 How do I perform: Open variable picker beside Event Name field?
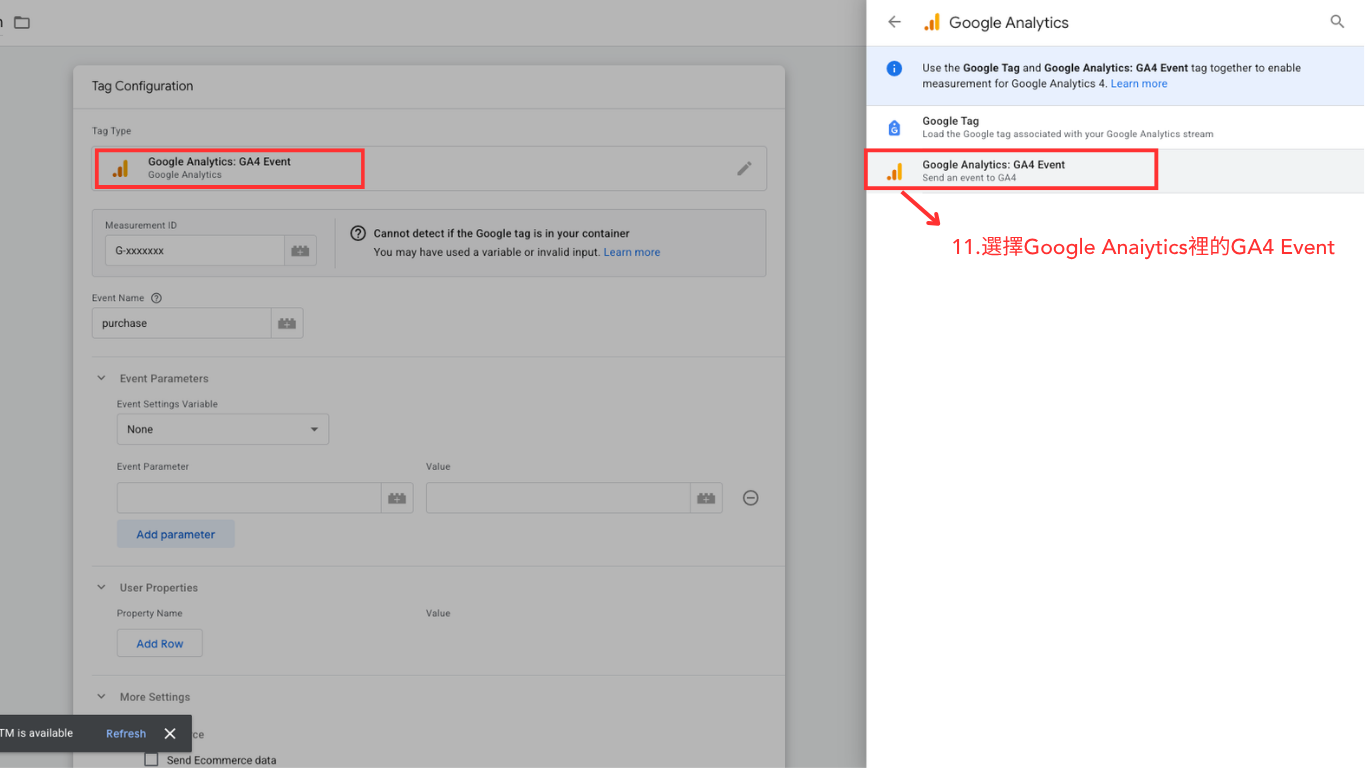pos(287,323)
